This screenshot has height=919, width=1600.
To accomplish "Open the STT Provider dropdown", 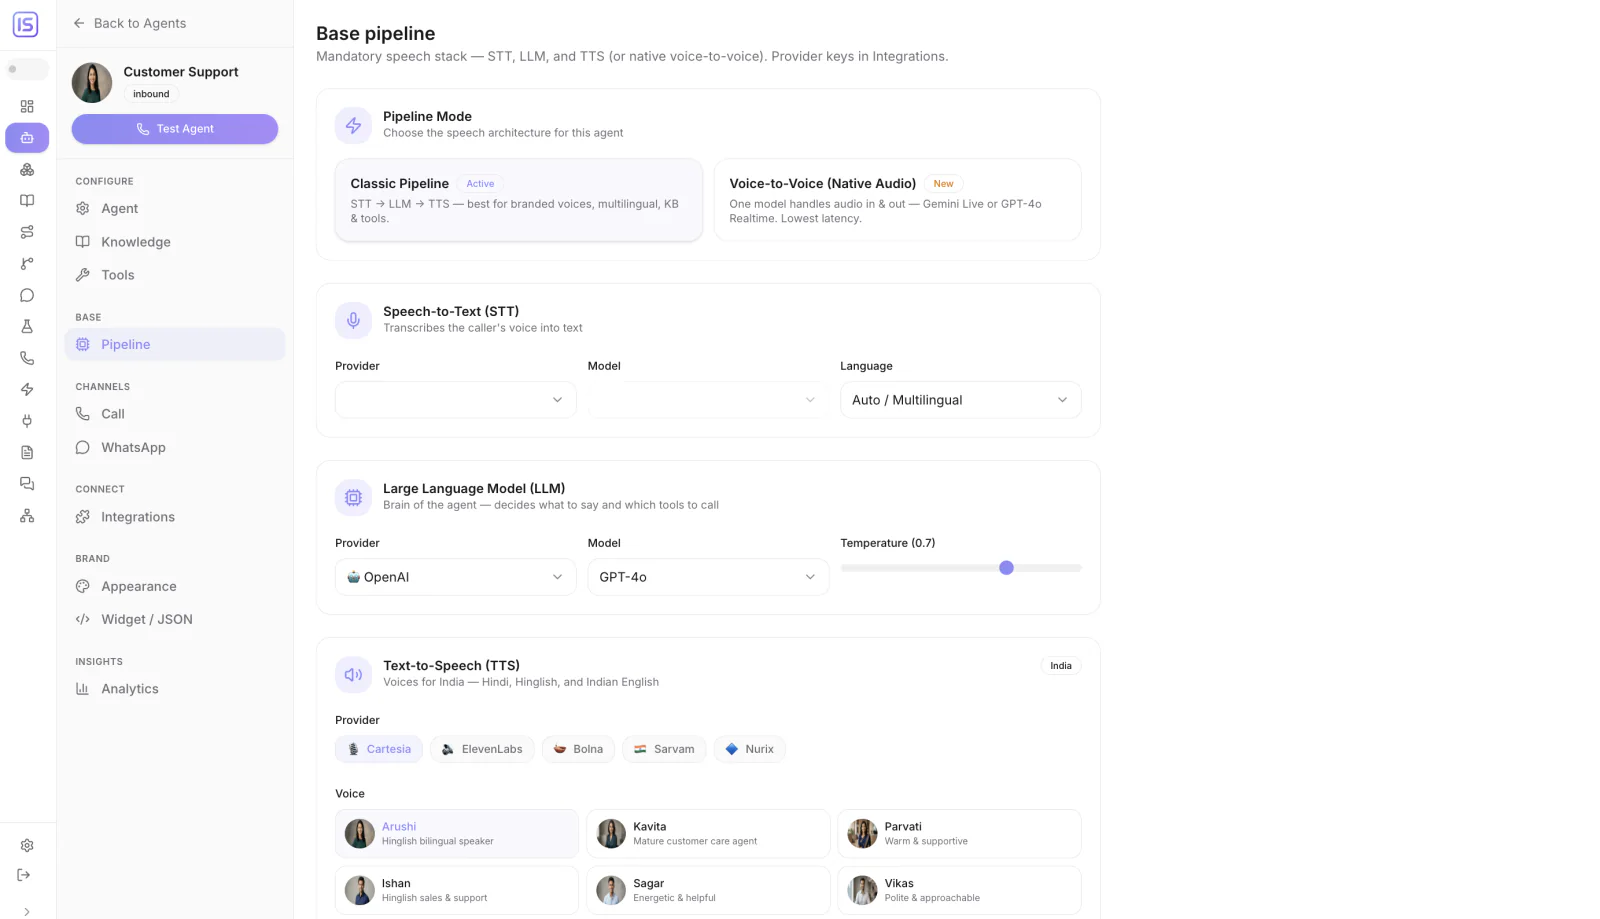I will click(455, 400).
